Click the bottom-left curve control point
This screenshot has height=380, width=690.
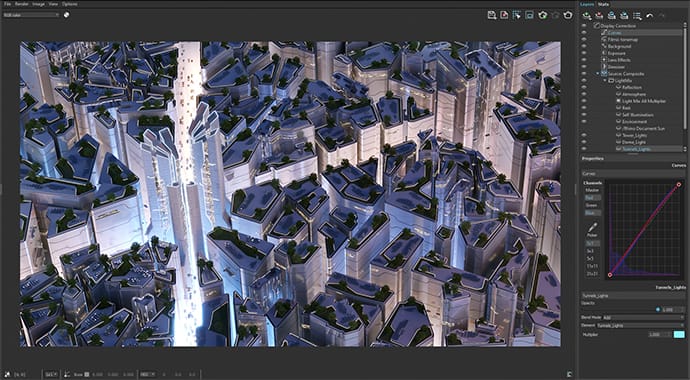tap(610, 275)
